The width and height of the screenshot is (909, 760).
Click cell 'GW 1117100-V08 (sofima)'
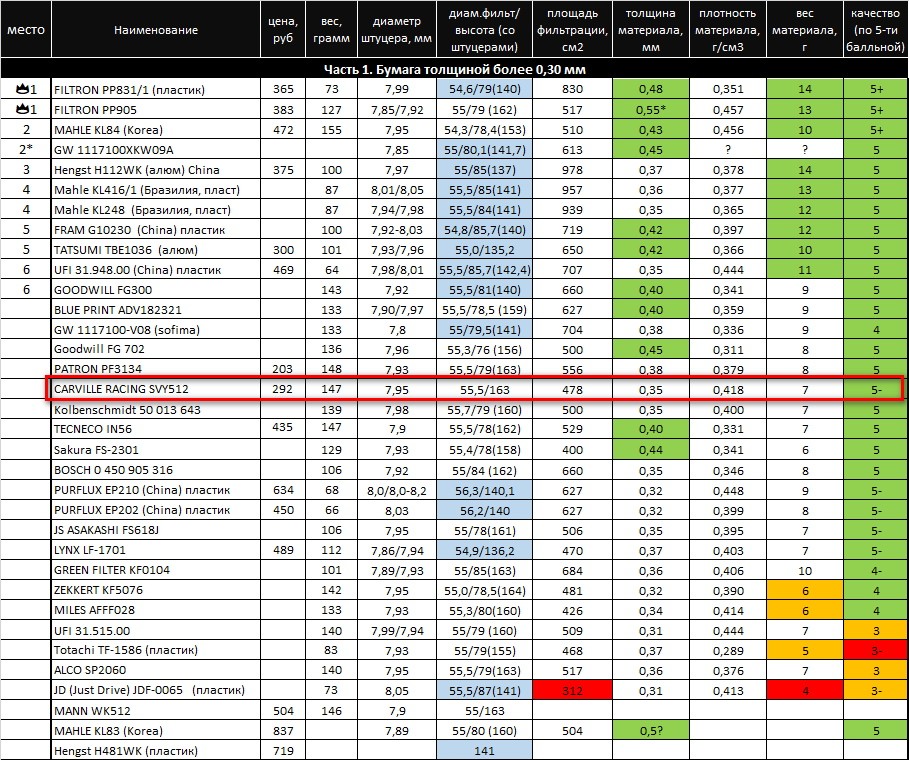(156, 330)
